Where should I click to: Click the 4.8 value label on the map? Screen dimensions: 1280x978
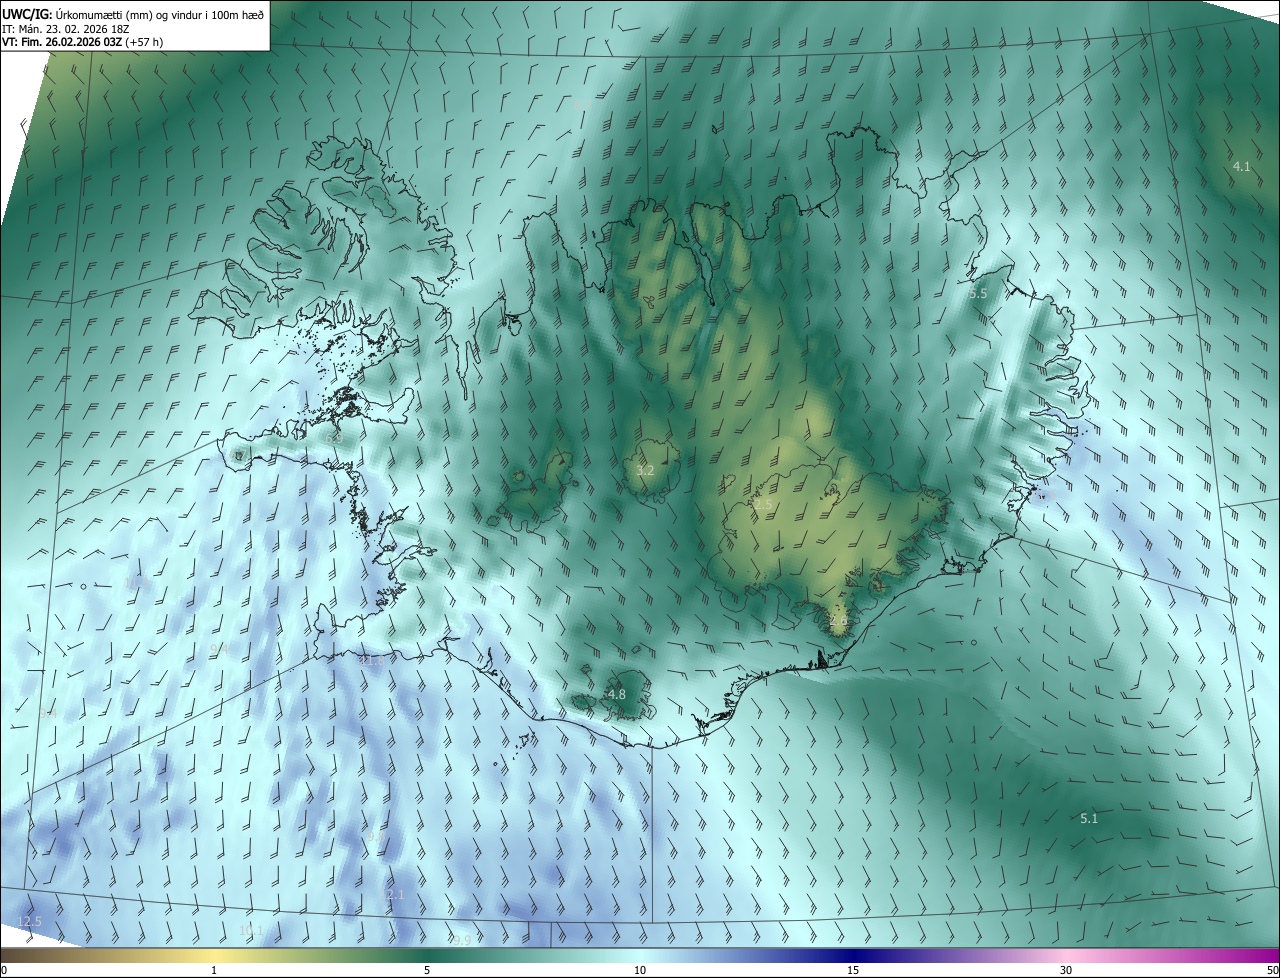click(x=617, y=694)
